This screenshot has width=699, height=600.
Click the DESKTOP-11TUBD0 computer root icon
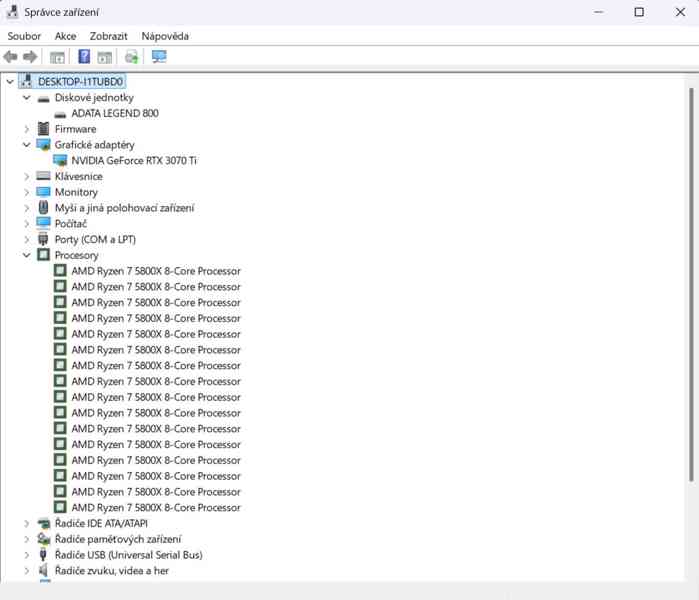26,81
